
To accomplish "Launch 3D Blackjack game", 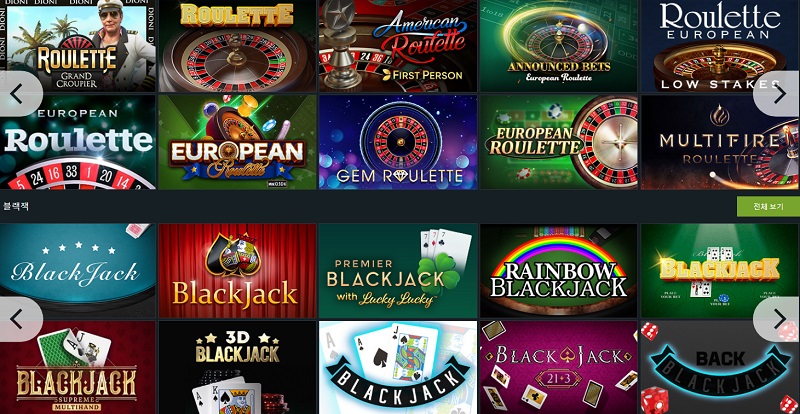I will [237, 368].
